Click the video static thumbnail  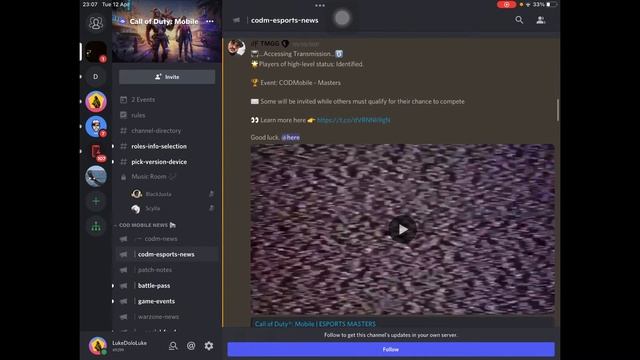402,229
